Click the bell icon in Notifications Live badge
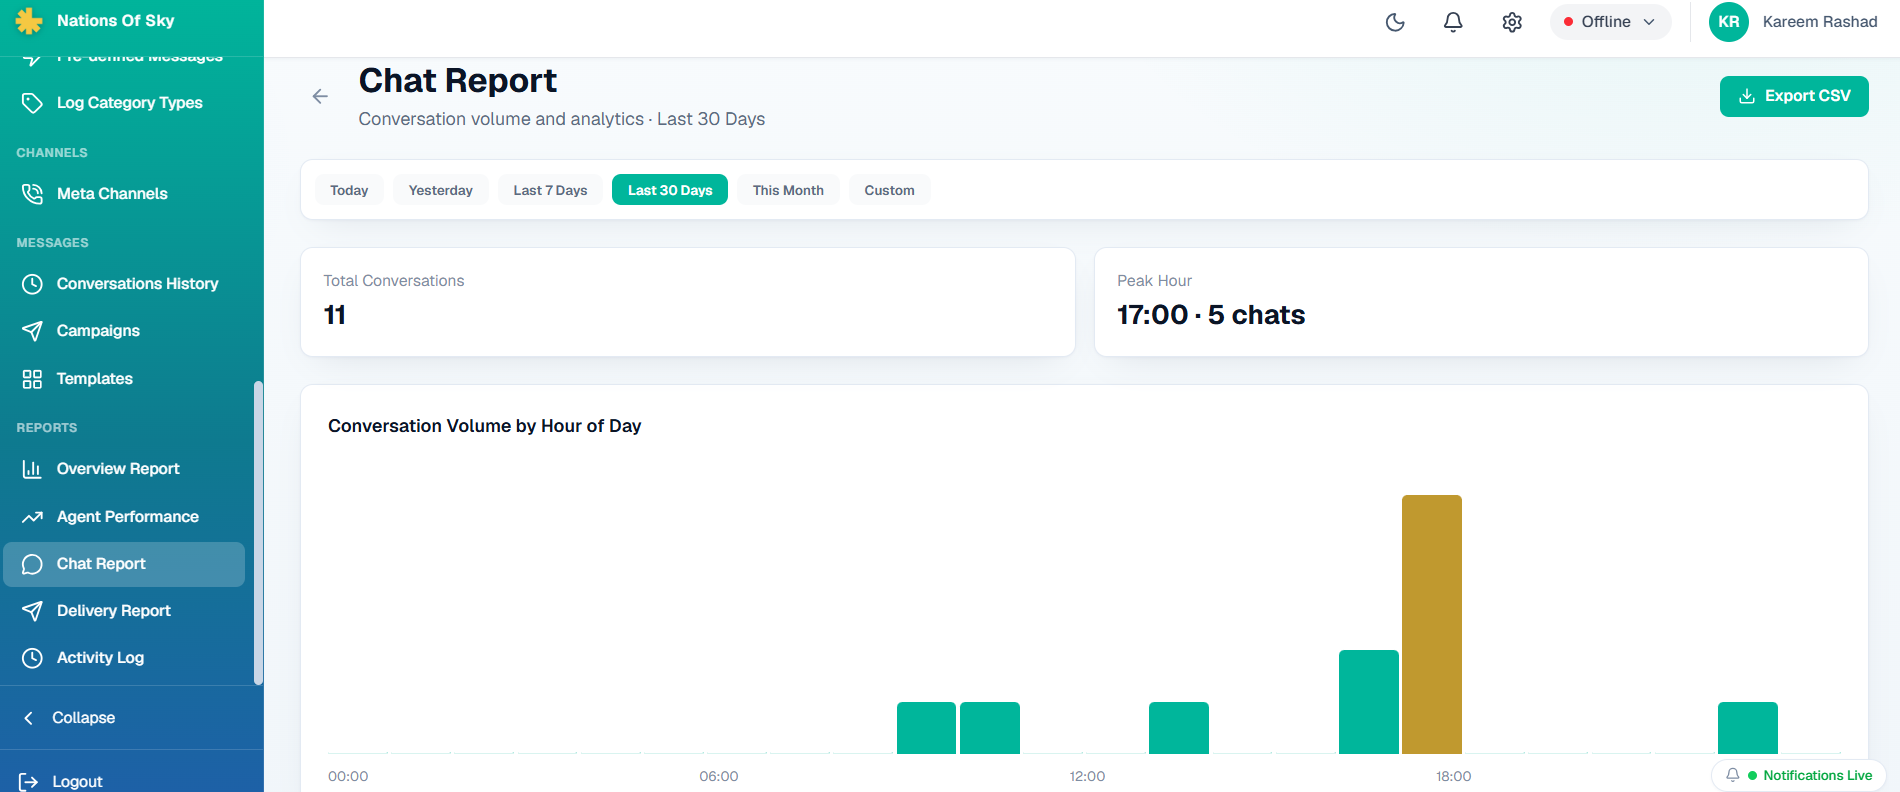1900x792 pixels. pyautogui.click(x=1733, y=775)
